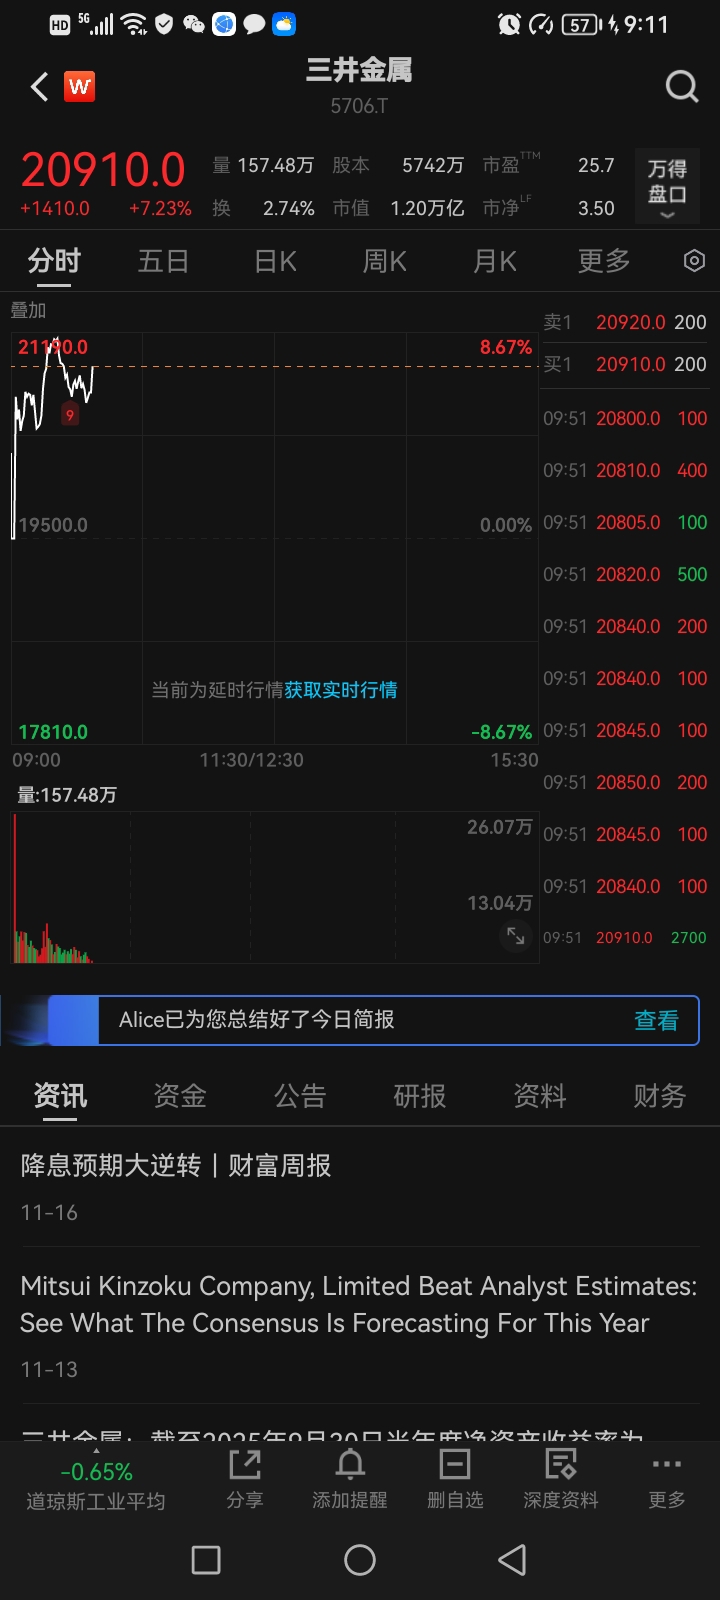Tap the intraday price line chart
The height and width of the screenshot is (1600, 720).
click(x=275, y=538)
